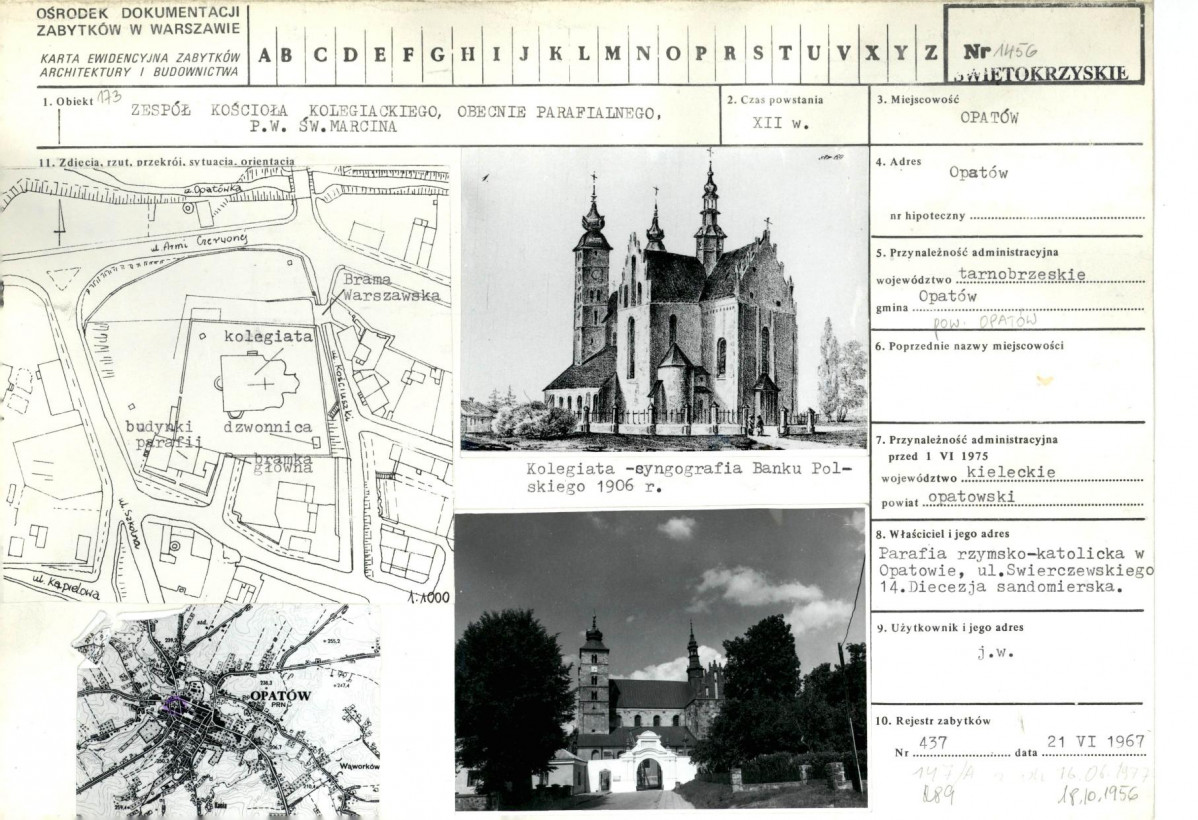
Task: Select letter "O" in the alphabet index strip
Action: point(672,55)
